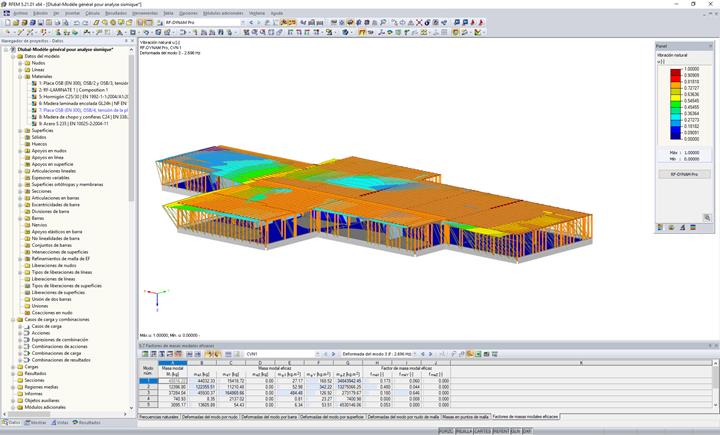Screen dimensions: 720x435
Task: Switch to Deformadas del modo por barra tab
Action: 269,417
